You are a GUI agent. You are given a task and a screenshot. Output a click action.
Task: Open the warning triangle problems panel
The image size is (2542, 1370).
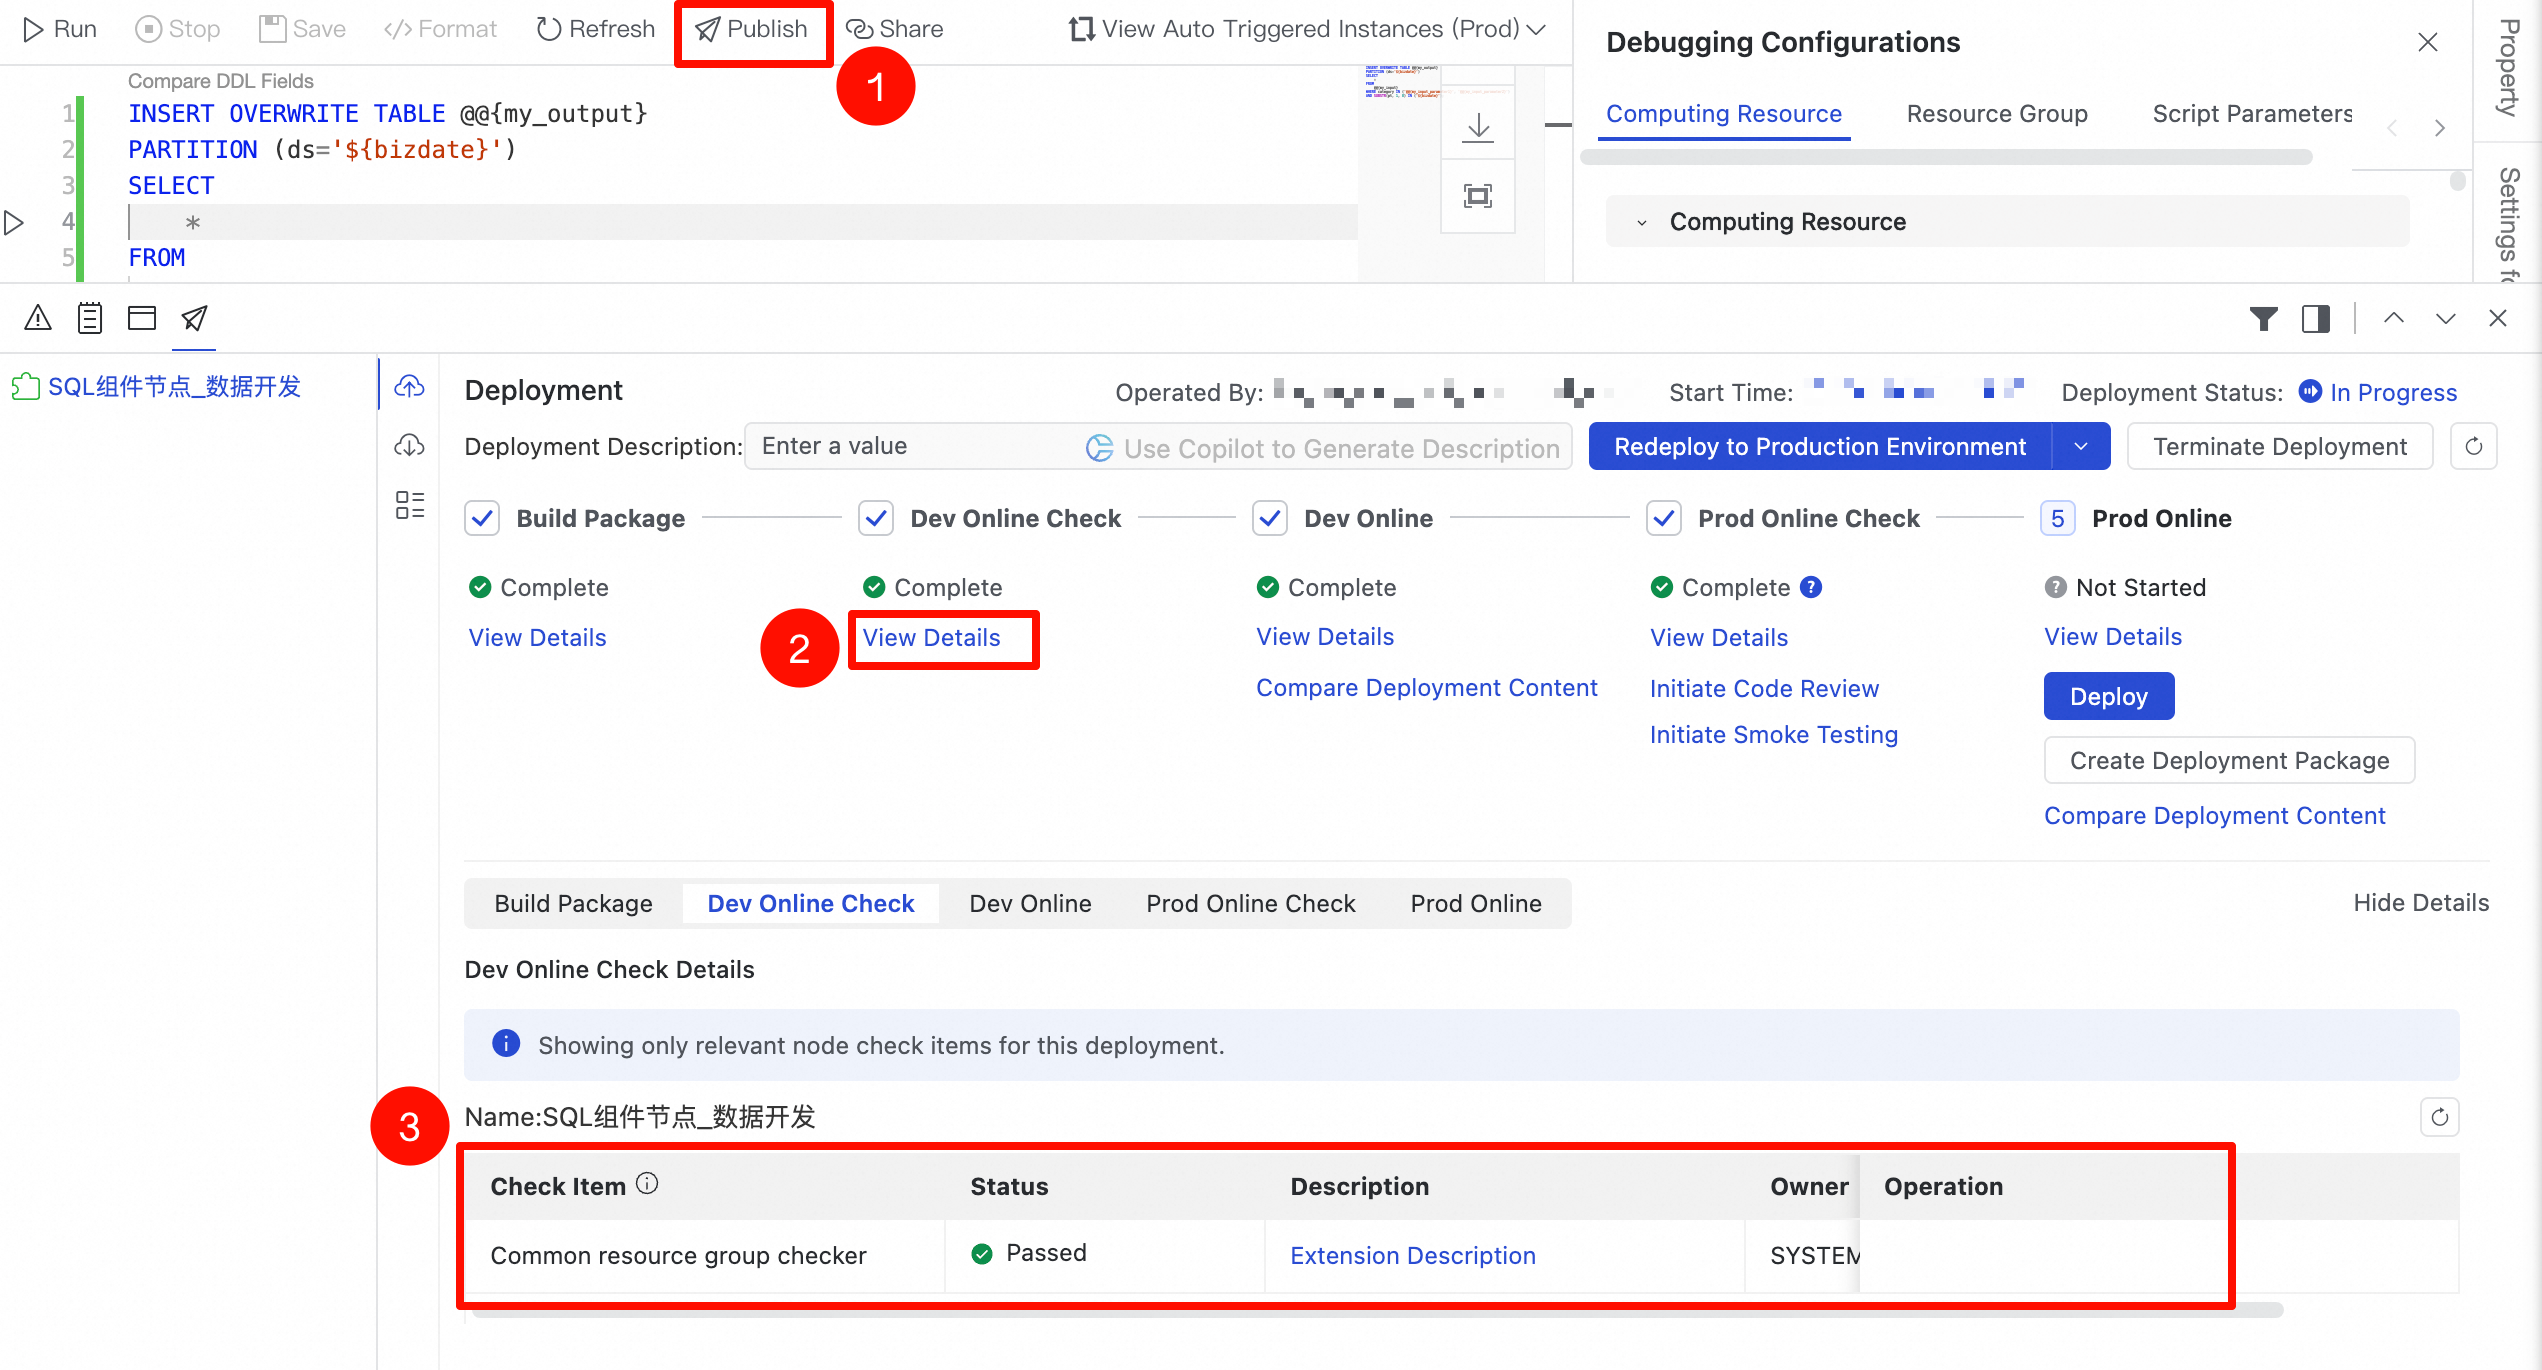tap(38, 318)
